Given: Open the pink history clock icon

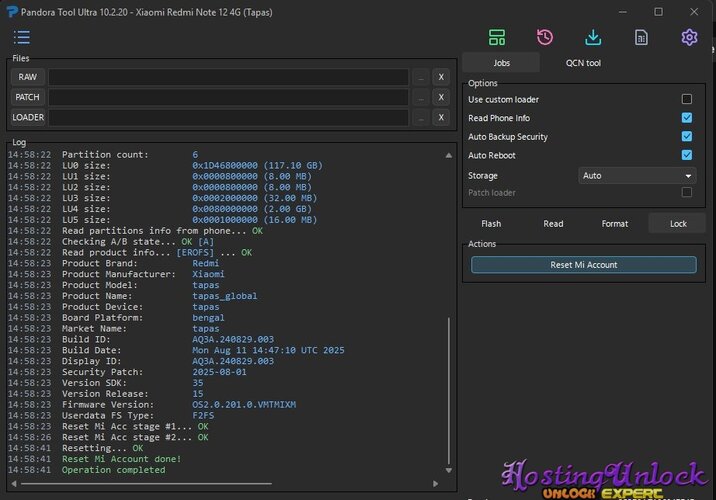Looking at the screenshot, I should (545, 37).
